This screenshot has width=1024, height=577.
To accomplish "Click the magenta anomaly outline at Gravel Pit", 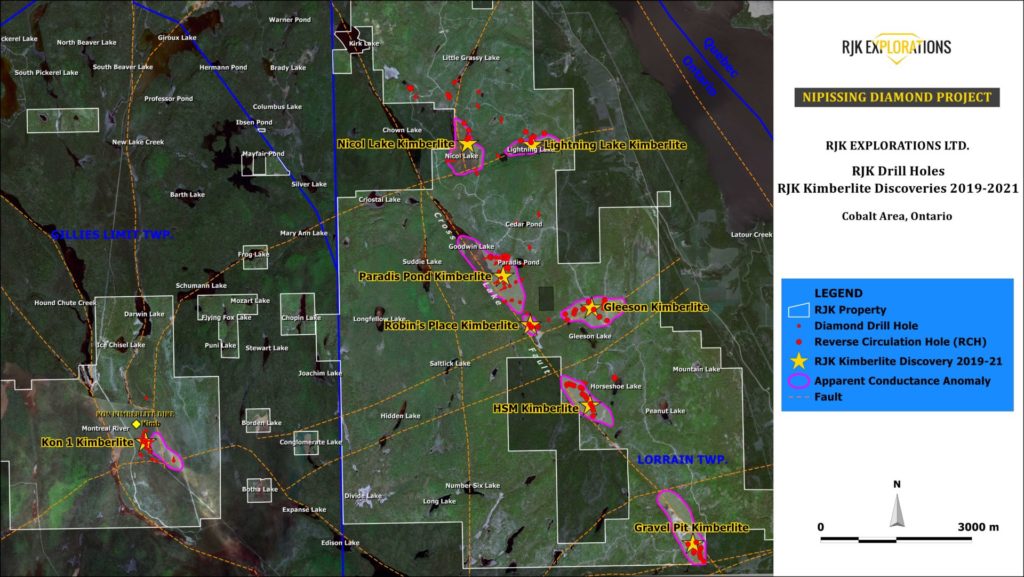I will [x=681, y=526].
